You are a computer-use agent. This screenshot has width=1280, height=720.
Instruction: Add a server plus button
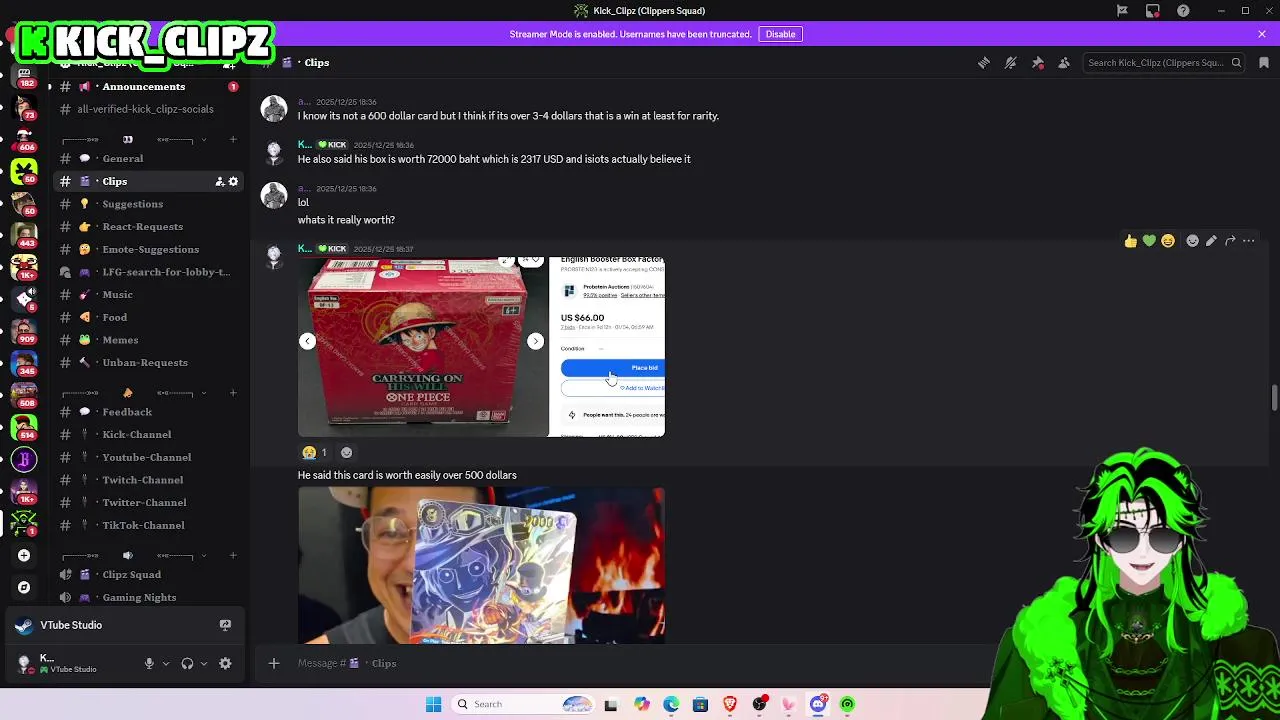coord(24,555)
